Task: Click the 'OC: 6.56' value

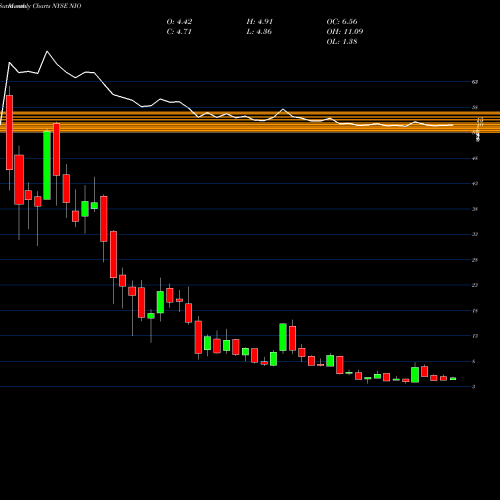Action: [342, 22]
